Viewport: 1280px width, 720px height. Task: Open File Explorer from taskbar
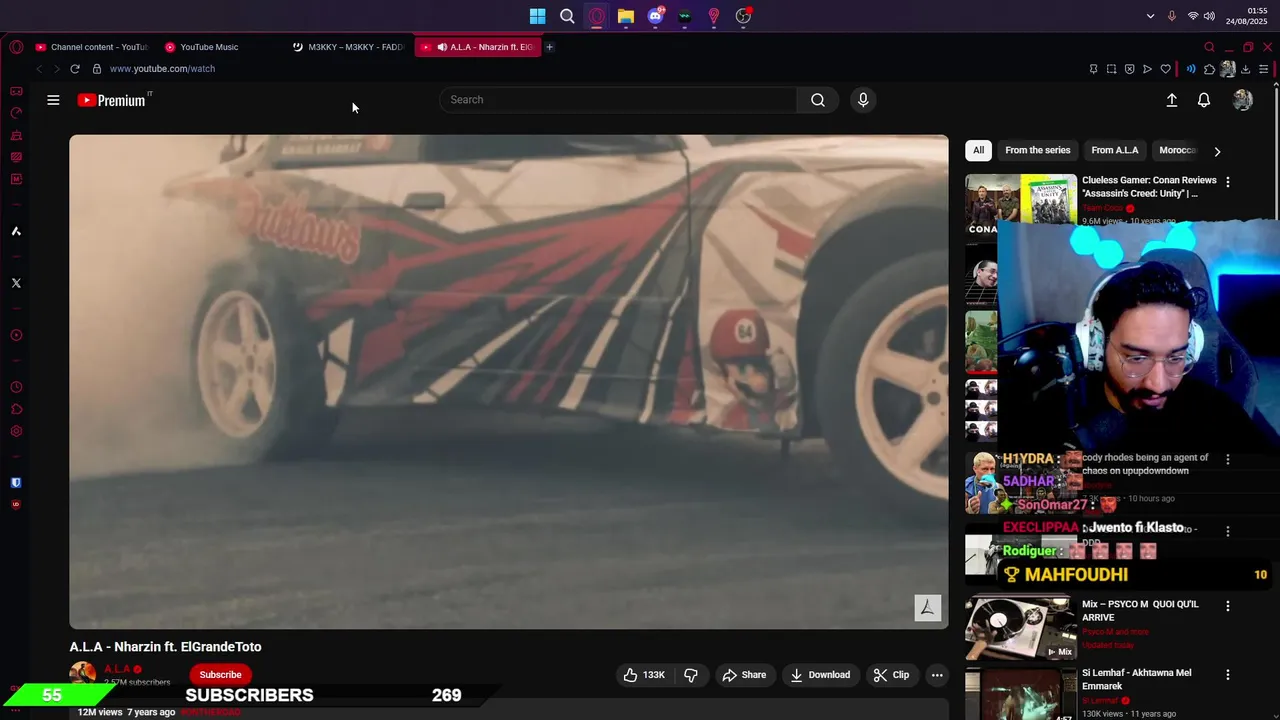pyautogui.click(x=625, y=16)
